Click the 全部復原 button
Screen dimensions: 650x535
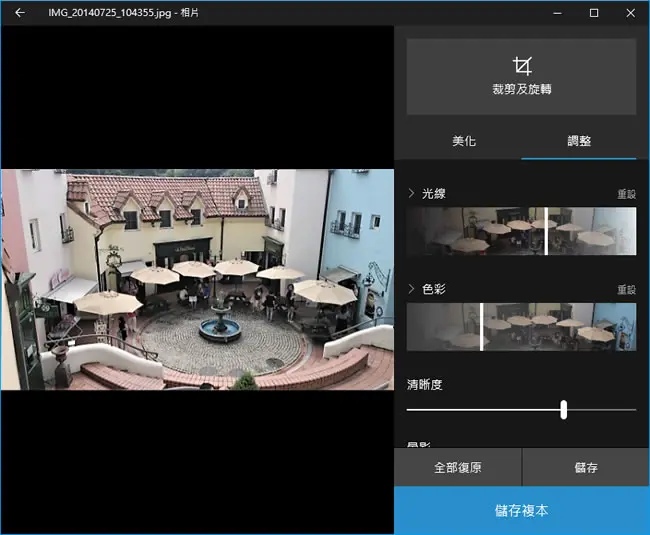click(x=458, y=467)
